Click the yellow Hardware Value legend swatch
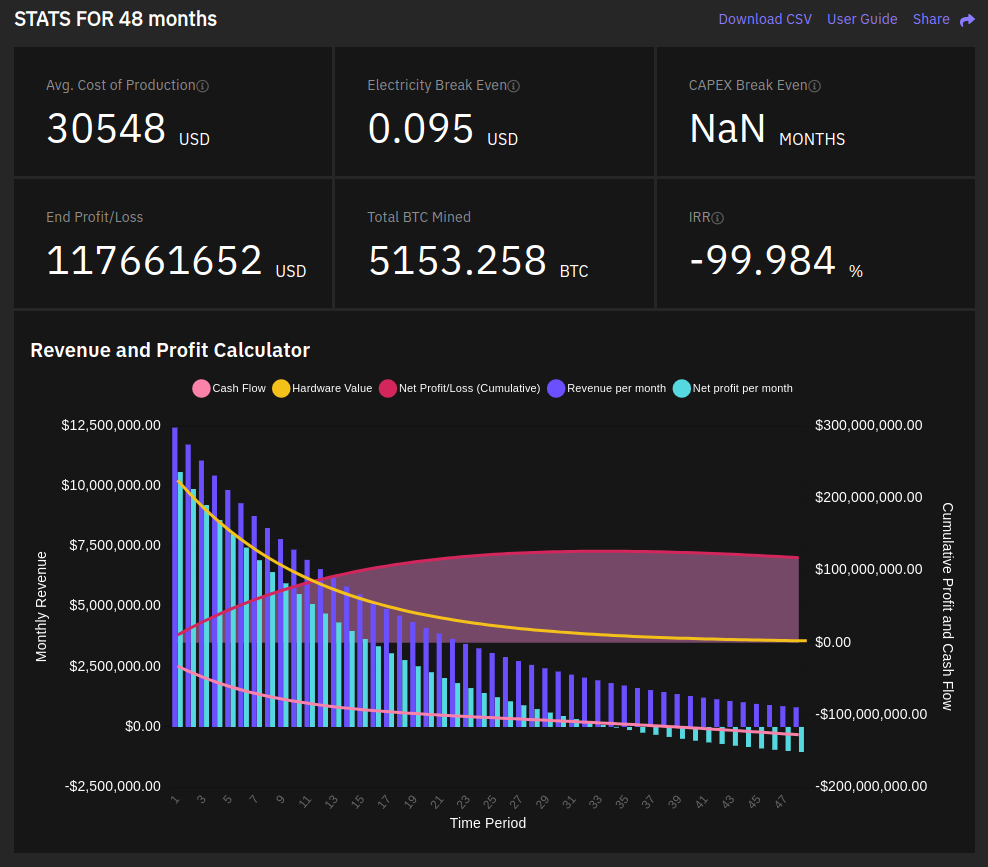Image resolution: width=988 pixels, height=867 pixels. (281, 388)
